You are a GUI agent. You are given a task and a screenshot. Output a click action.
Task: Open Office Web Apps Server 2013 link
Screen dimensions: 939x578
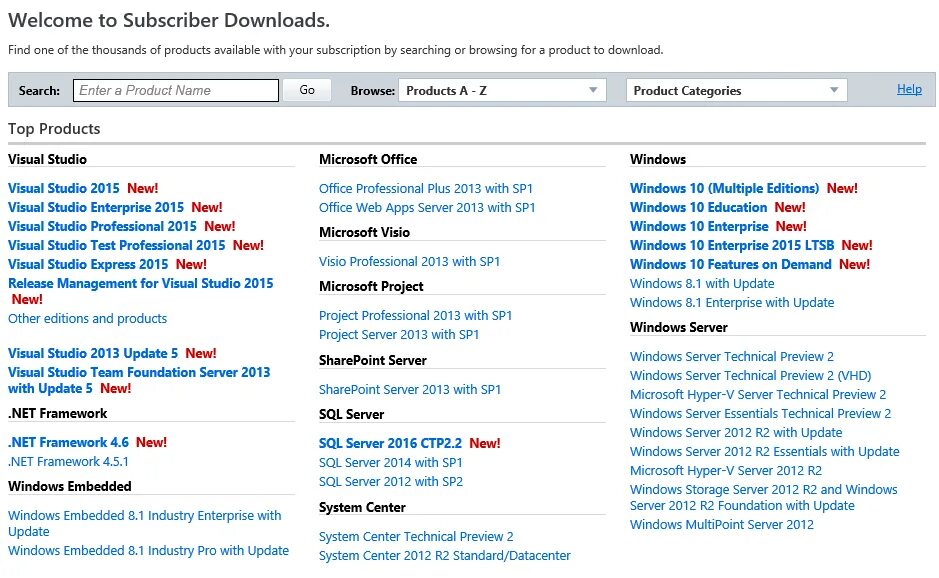[x=427, y=208]
